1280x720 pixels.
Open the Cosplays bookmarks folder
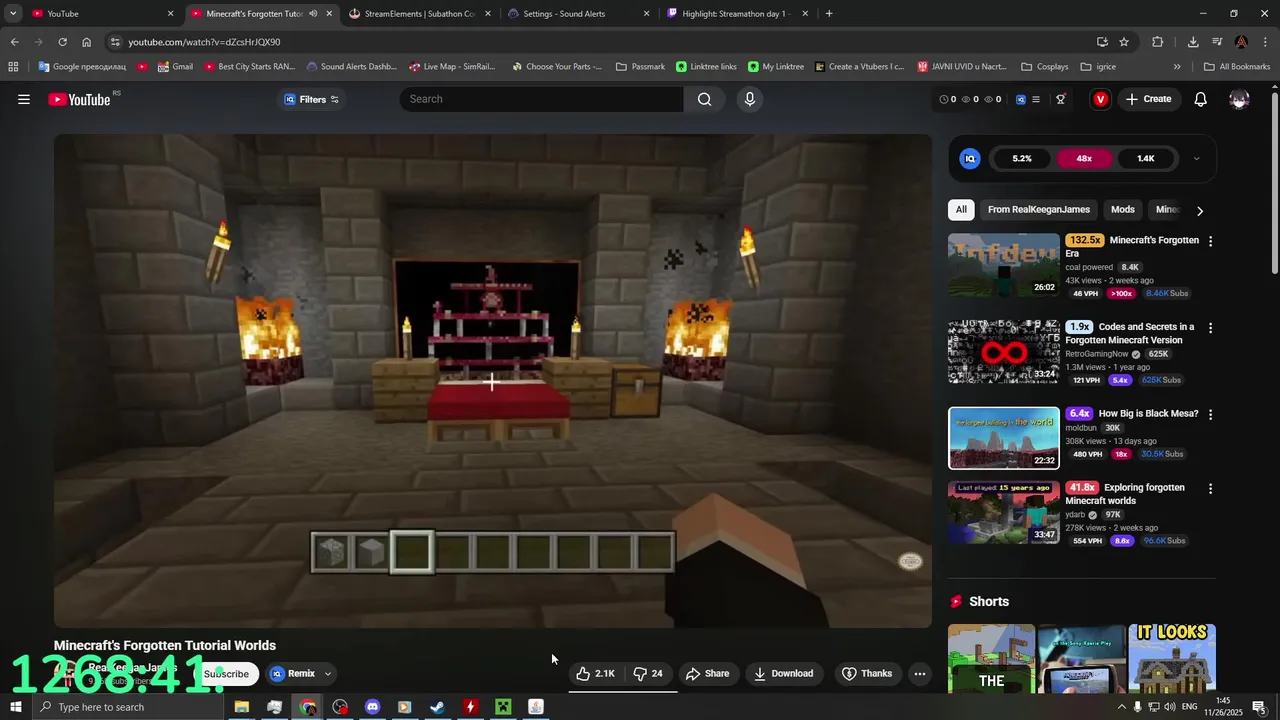tap(1045, 67)
